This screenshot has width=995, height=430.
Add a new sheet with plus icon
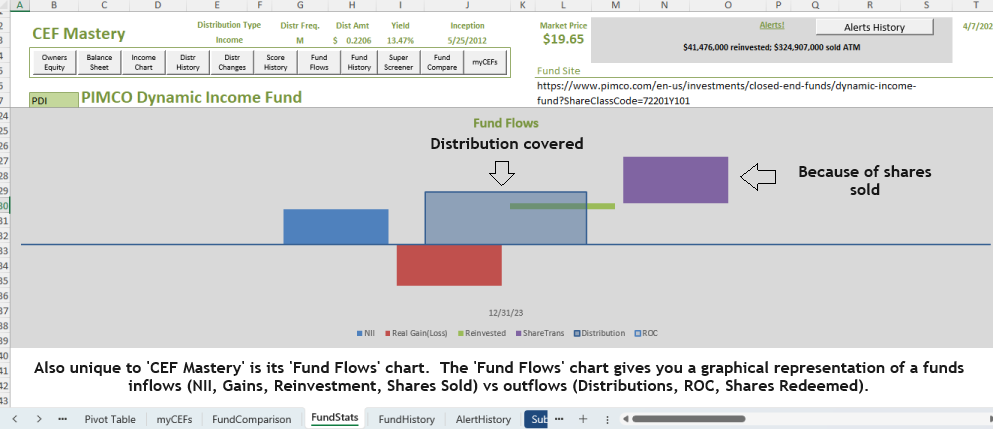tap(583, 419)
